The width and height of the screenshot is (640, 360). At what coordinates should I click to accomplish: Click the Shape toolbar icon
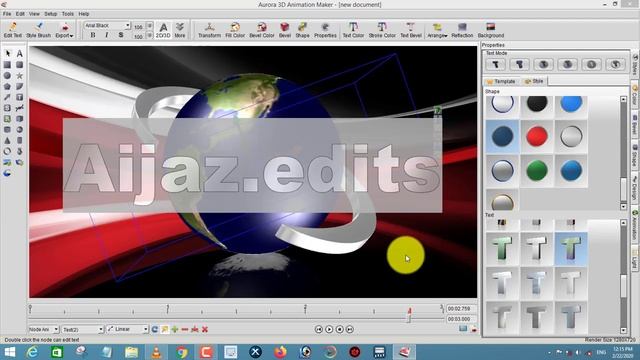click(302, 30)
